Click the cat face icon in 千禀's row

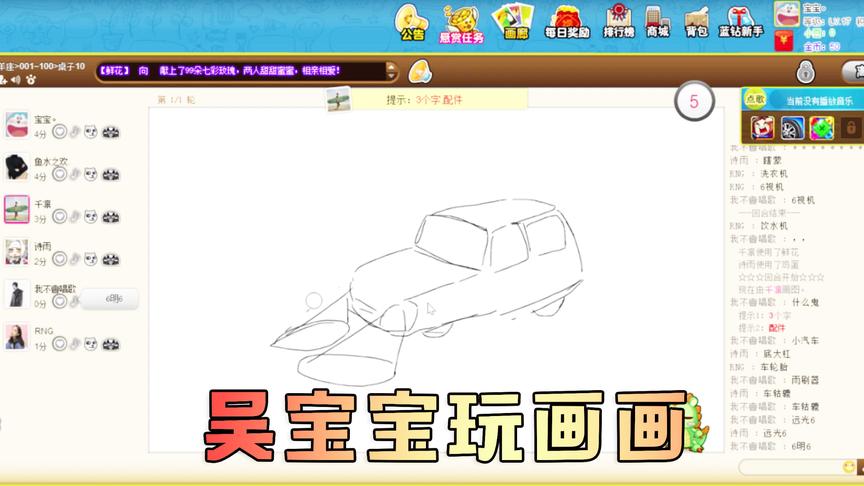(x=91, y=217)
